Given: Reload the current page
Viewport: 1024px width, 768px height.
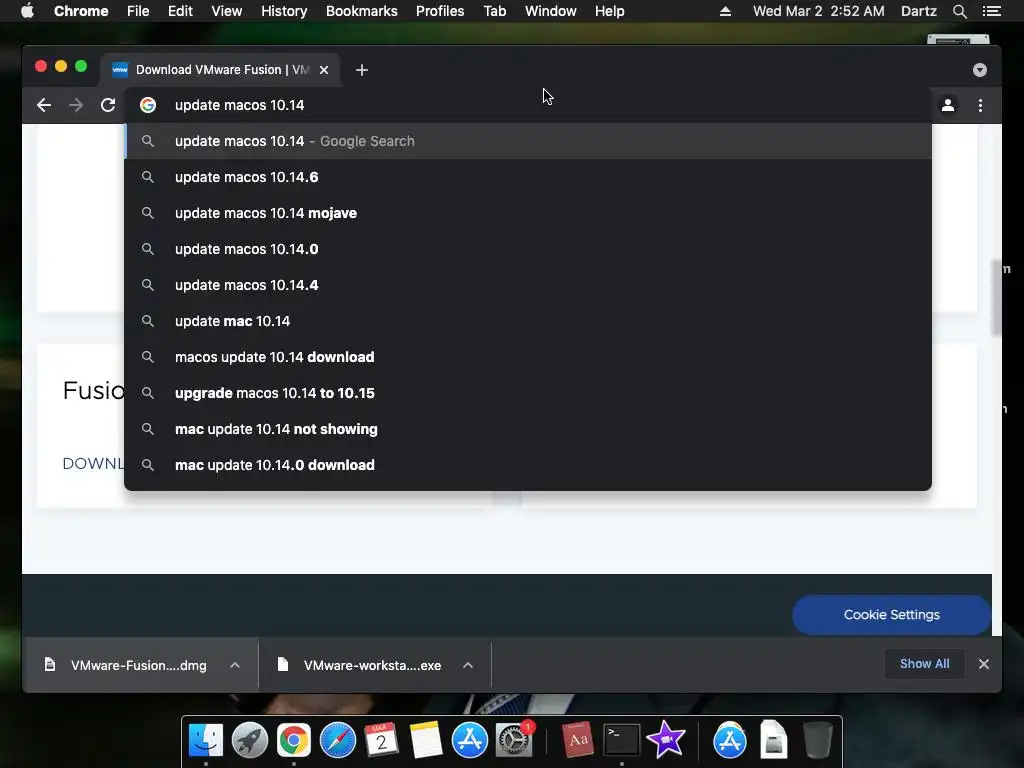Looking at the screenshot, I should click(x=108, y=105).
